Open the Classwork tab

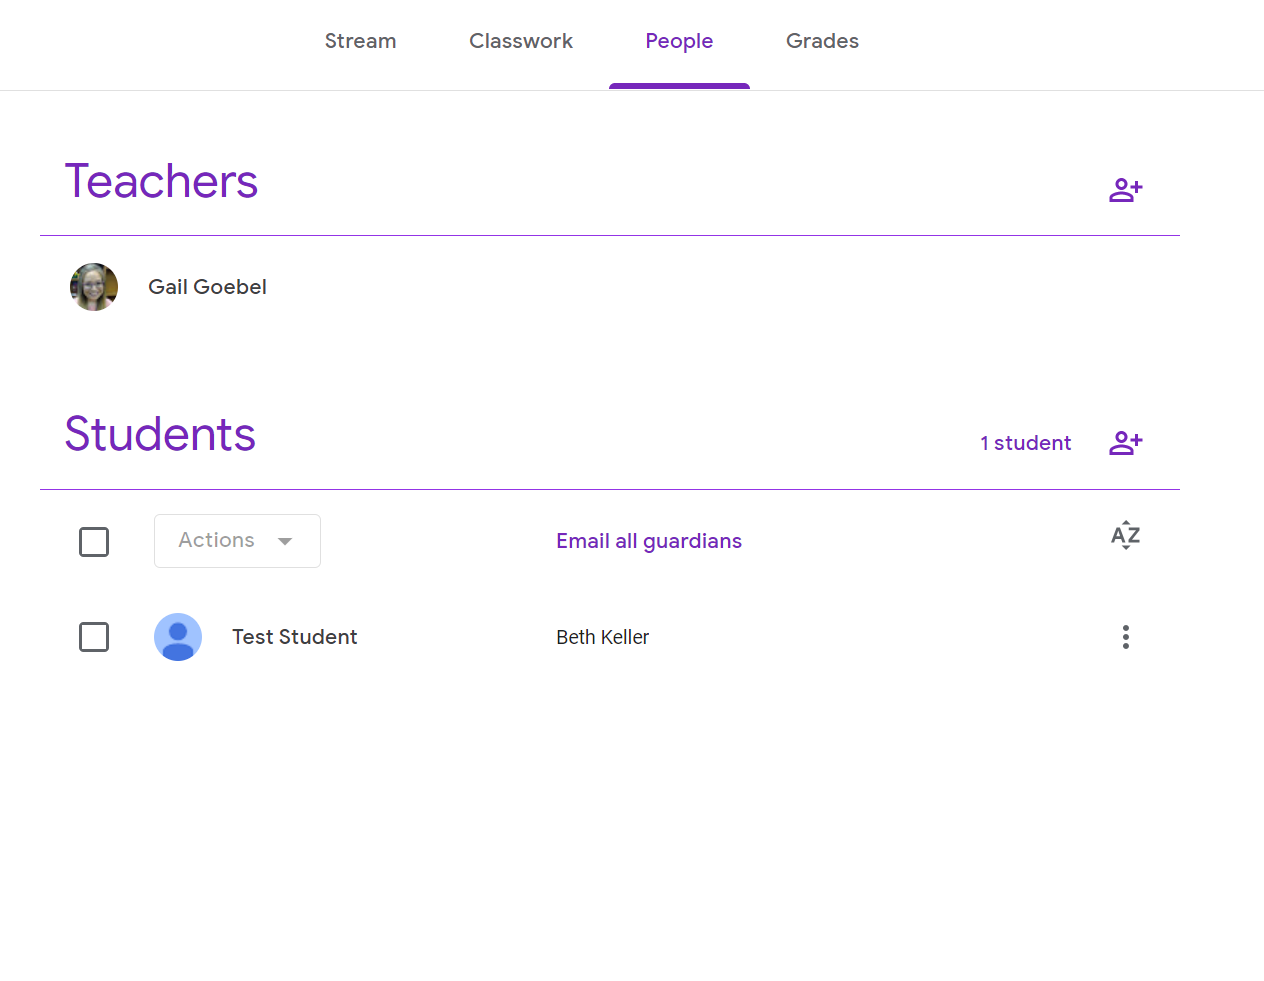coord(521,41)
